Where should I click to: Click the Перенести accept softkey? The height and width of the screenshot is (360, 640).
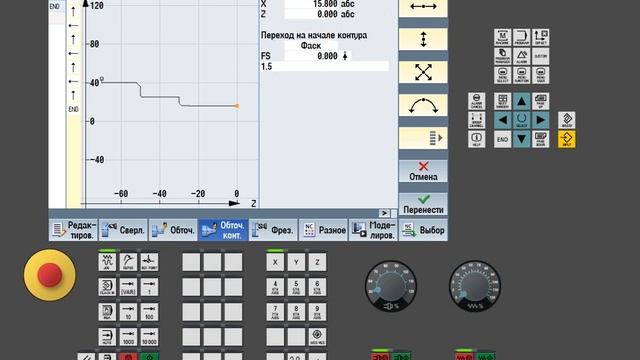(423, 204)
